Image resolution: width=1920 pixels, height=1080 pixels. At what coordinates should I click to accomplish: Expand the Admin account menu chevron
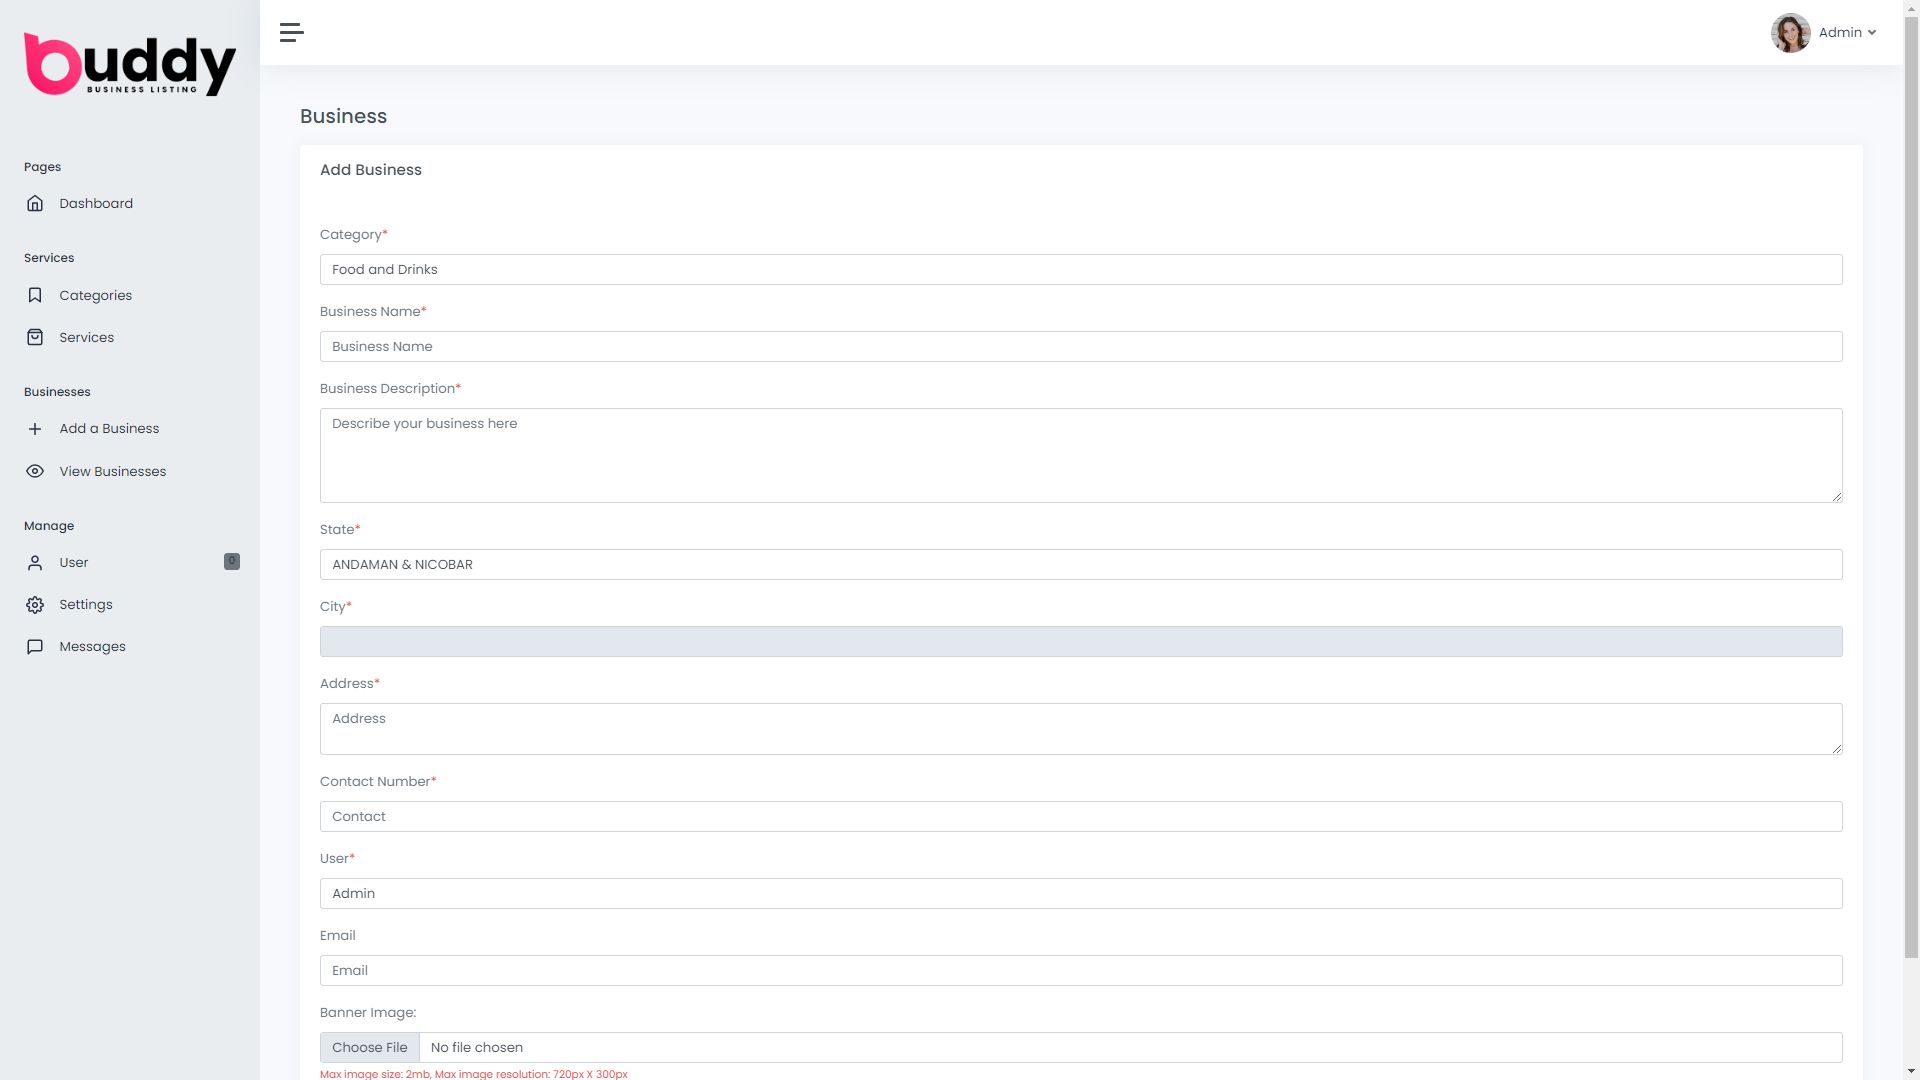1872,33
